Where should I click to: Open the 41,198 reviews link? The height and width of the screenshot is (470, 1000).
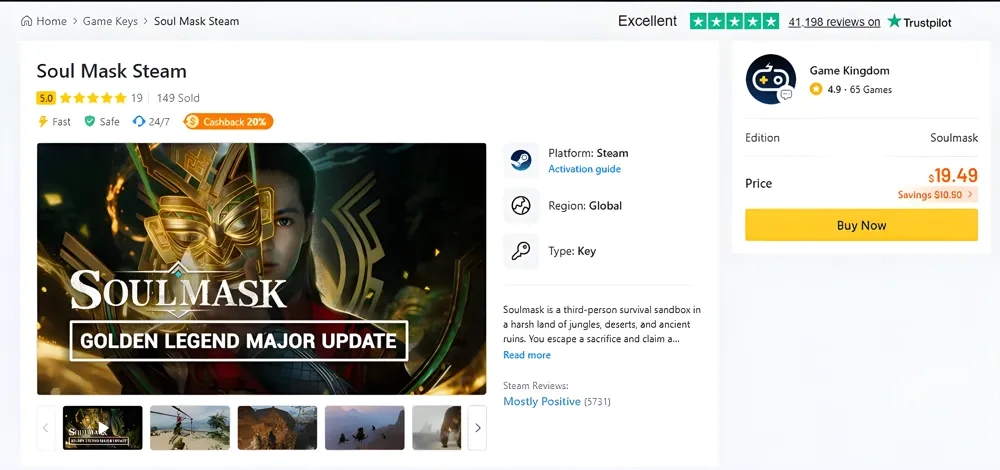pyautogui.click(x=834, y=21)
